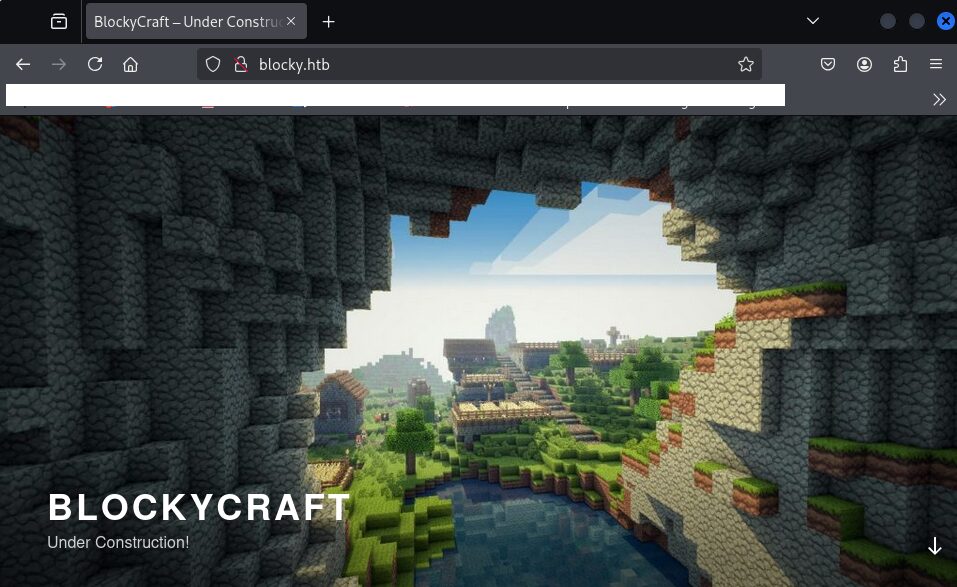This screenshot has height=587, width=957.
Task: Go to the browser home page
Action: click(130, 64)
